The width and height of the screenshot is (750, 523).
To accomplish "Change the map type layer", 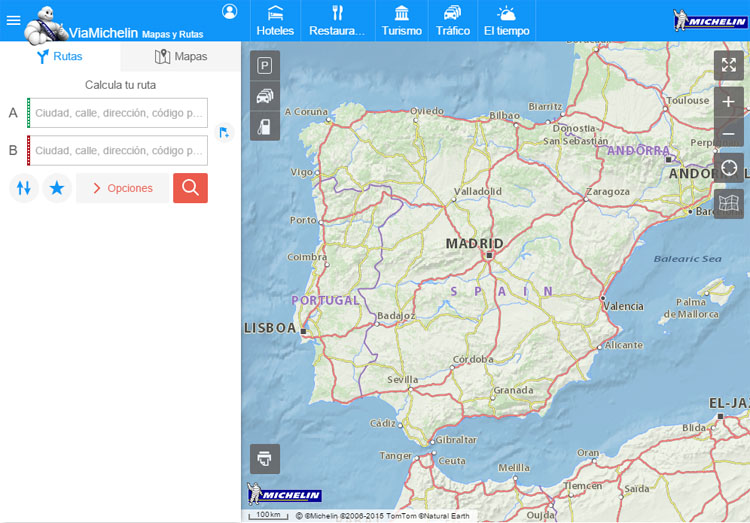I will tap(728, 204).
